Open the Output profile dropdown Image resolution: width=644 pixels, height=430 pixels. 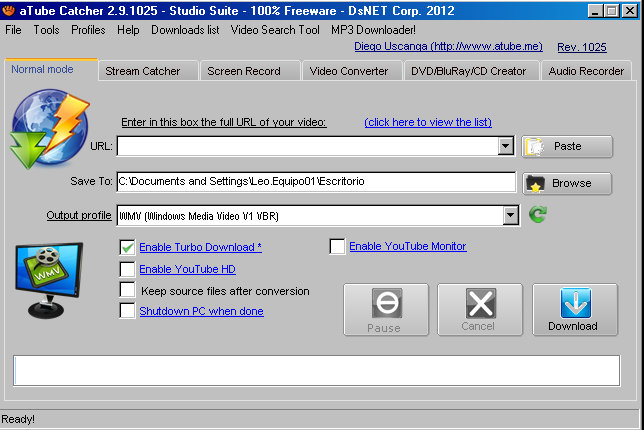click(x=511, y=215)
